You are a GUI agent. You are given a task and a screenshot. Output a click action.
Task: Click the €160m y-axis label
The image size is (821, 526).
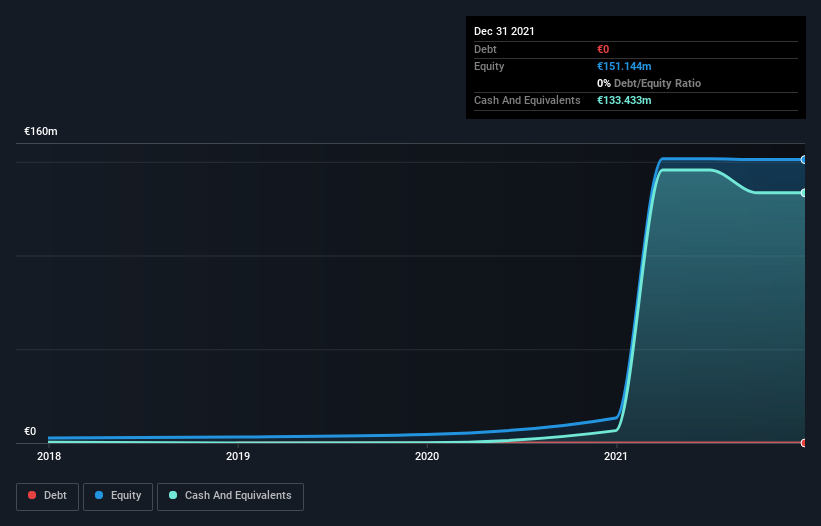coord(41,131)
